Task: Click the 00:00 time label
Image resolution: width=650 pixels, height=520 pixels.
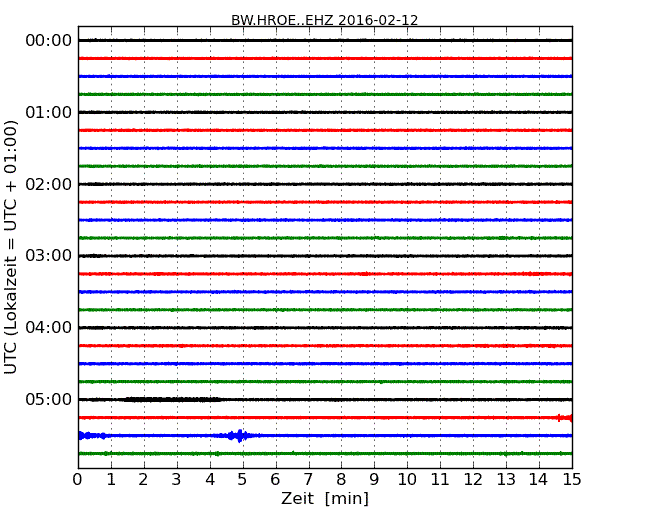Action: (49, 41)
